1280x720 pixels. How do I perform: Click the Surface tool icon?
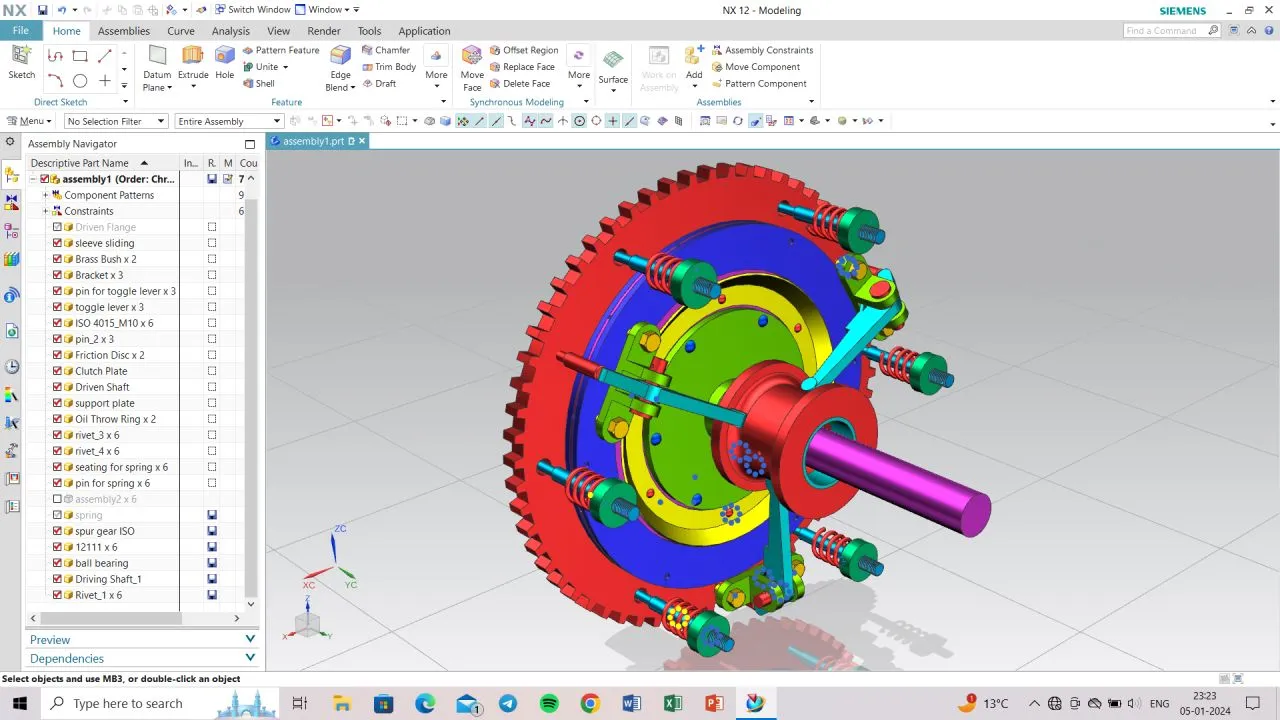pyautogui.click(x=613, y=59)
